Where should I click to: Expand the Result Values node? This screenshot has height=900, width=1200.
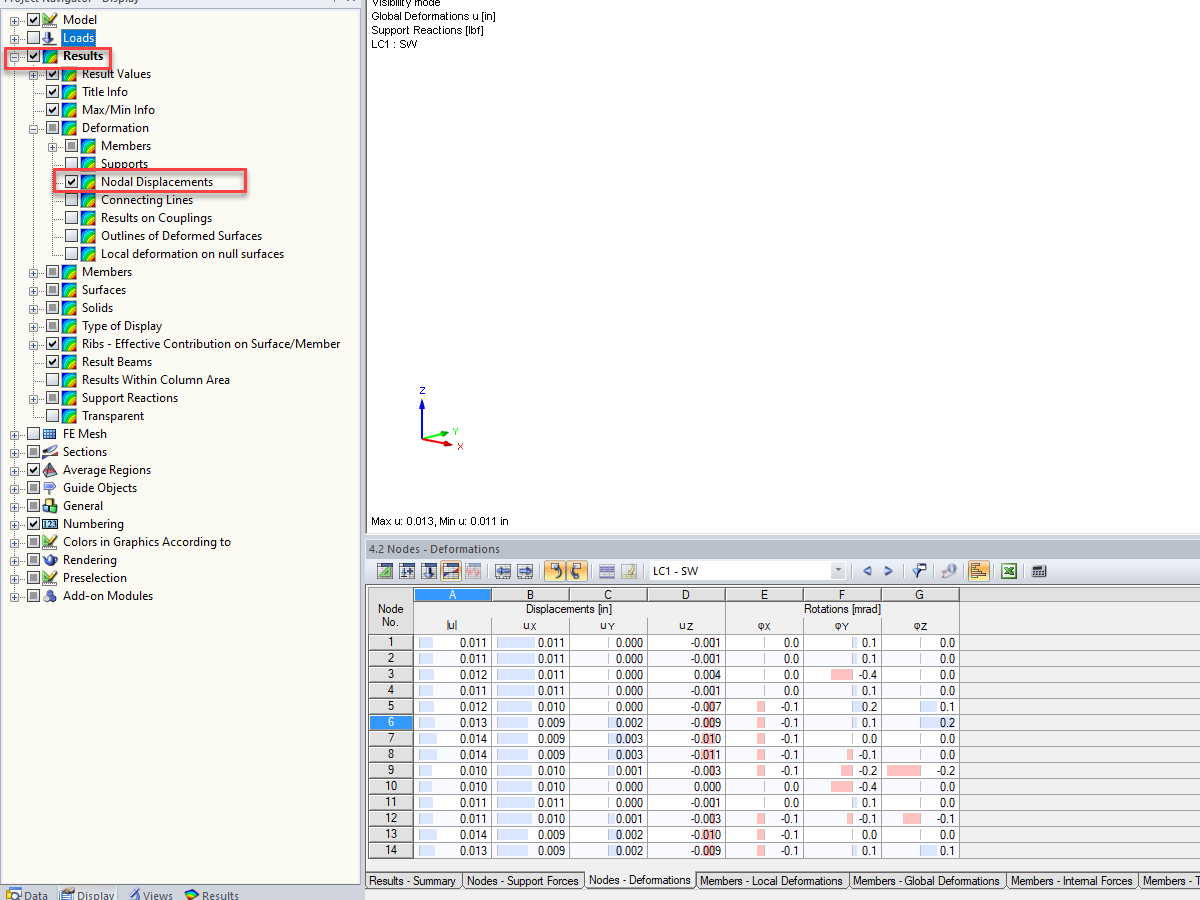[34, 74]
